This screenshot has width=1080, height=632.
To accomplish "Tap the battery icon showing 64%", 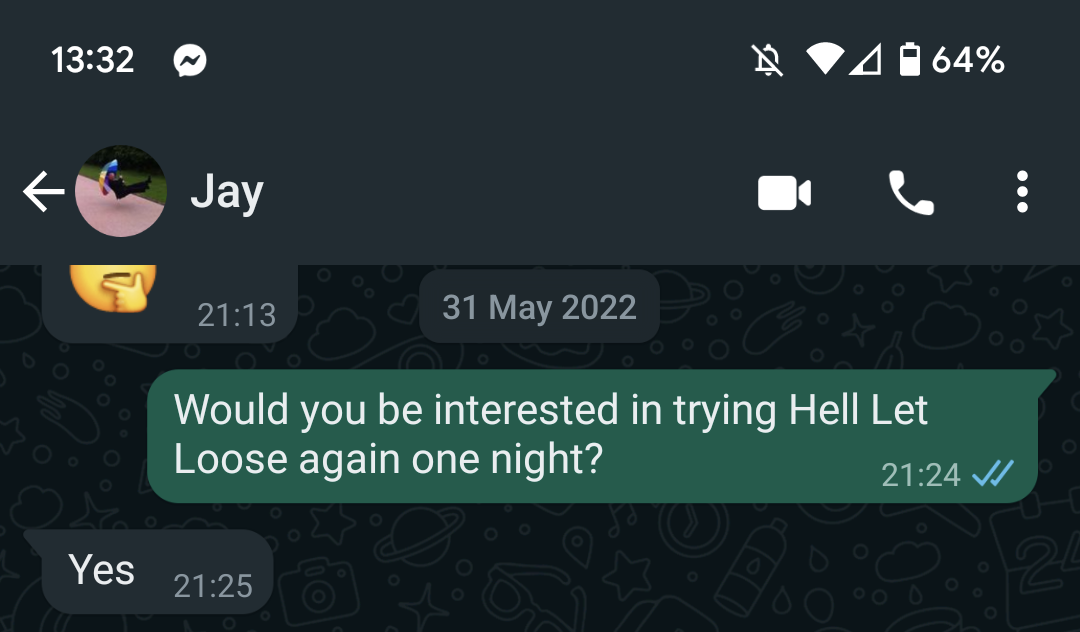I will tap(910, 59).
